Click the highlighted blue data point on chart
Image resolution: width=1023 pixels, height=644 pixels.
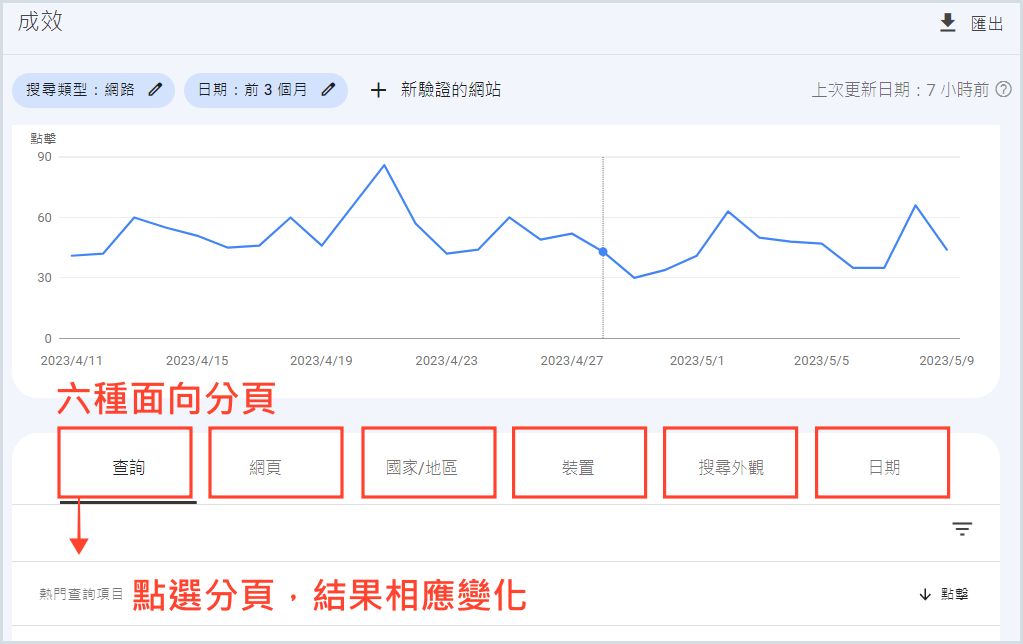(x=603, y=252)
